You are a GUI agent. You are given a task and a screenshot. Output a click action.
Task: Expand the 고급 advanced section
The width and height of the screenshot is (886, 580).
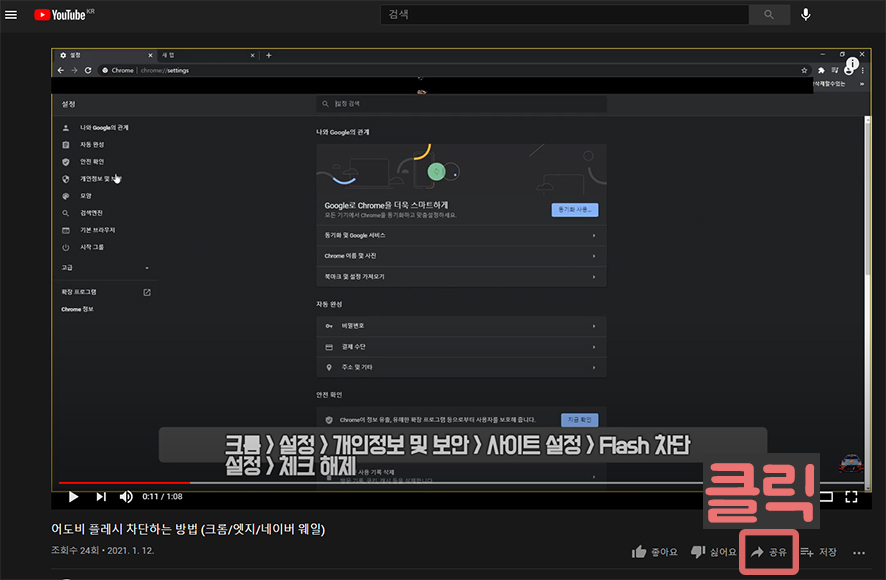click(105, 267)
